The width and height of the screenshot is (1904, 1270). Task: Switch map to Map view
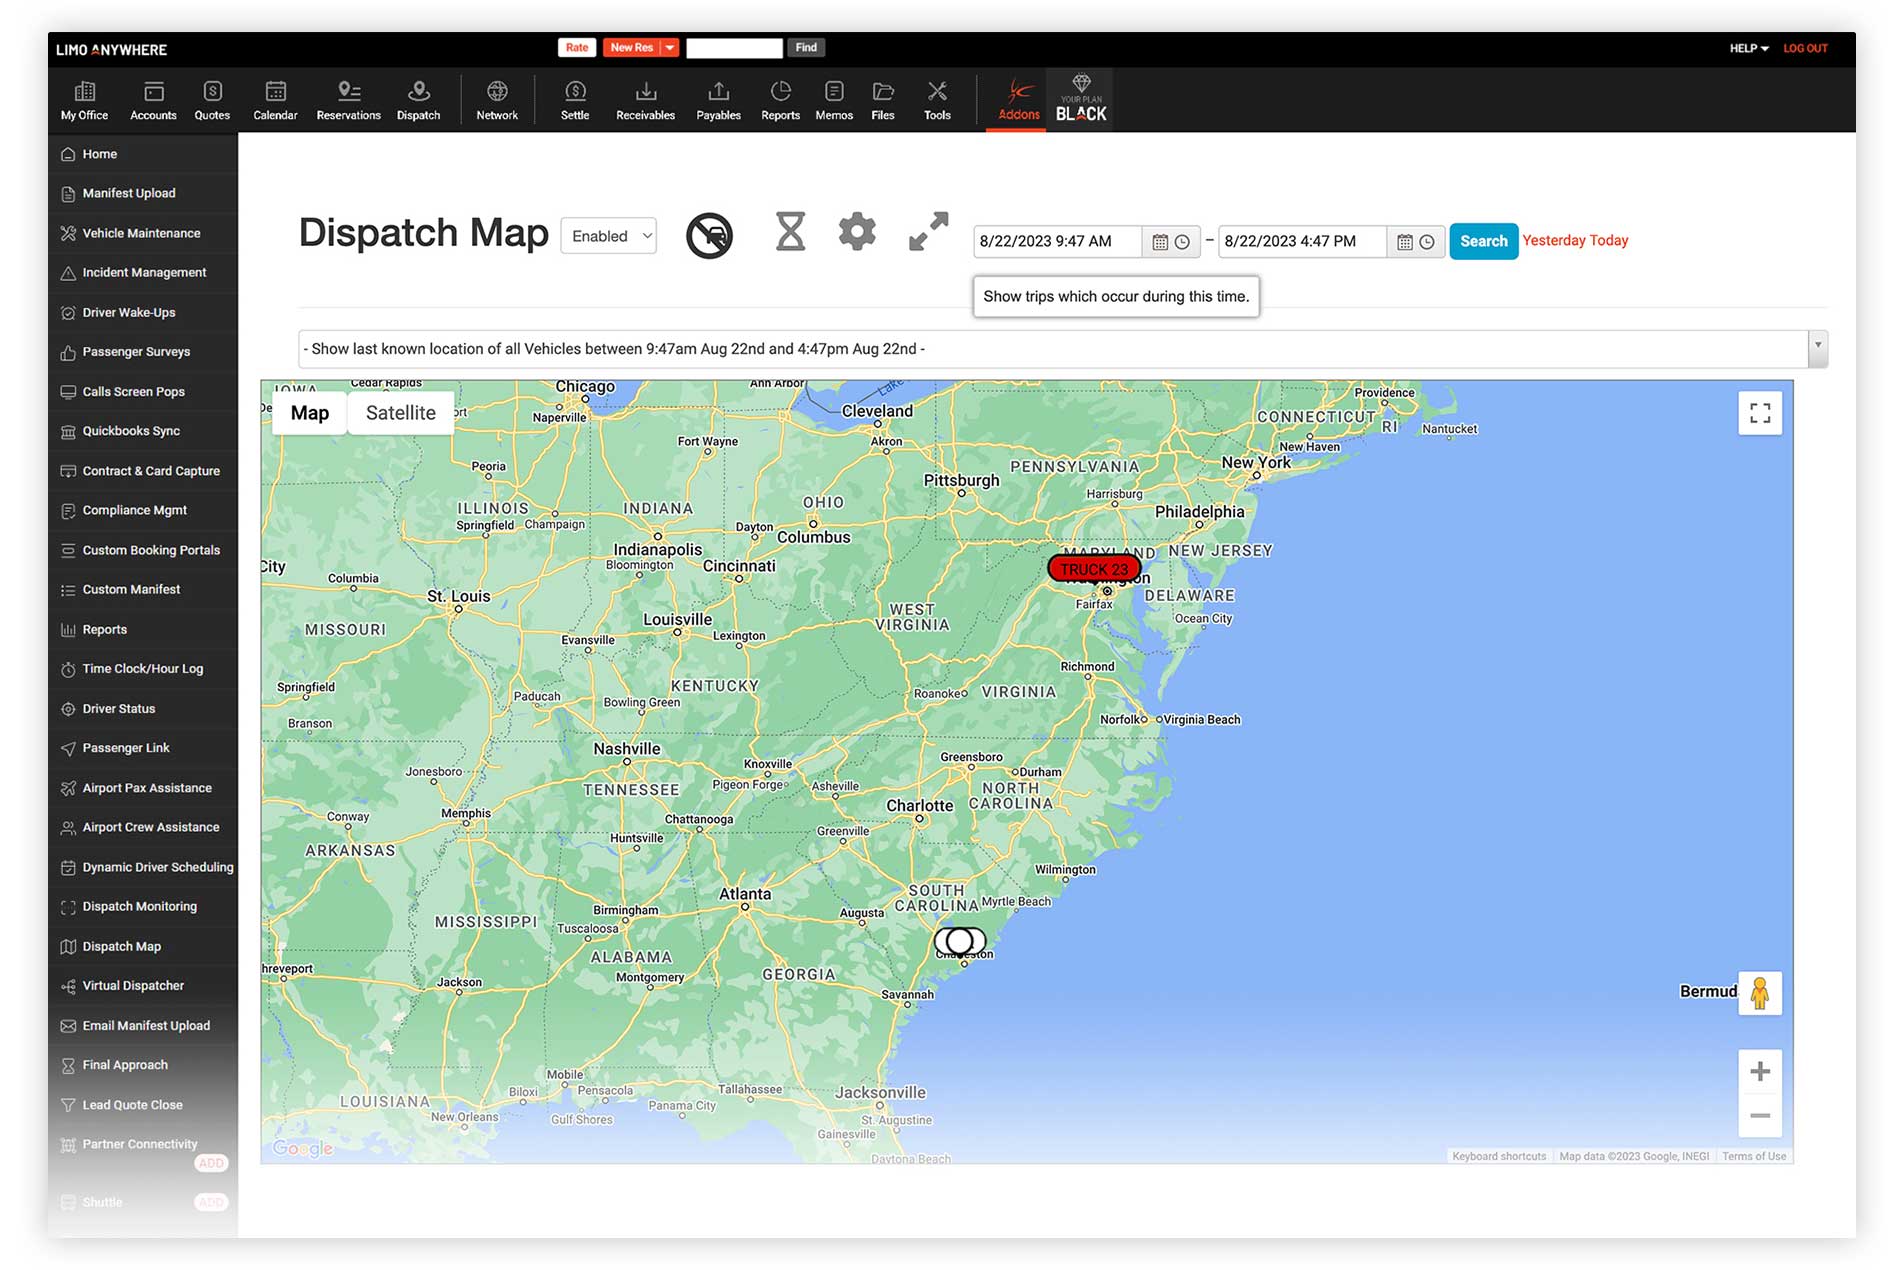[309, 413]
